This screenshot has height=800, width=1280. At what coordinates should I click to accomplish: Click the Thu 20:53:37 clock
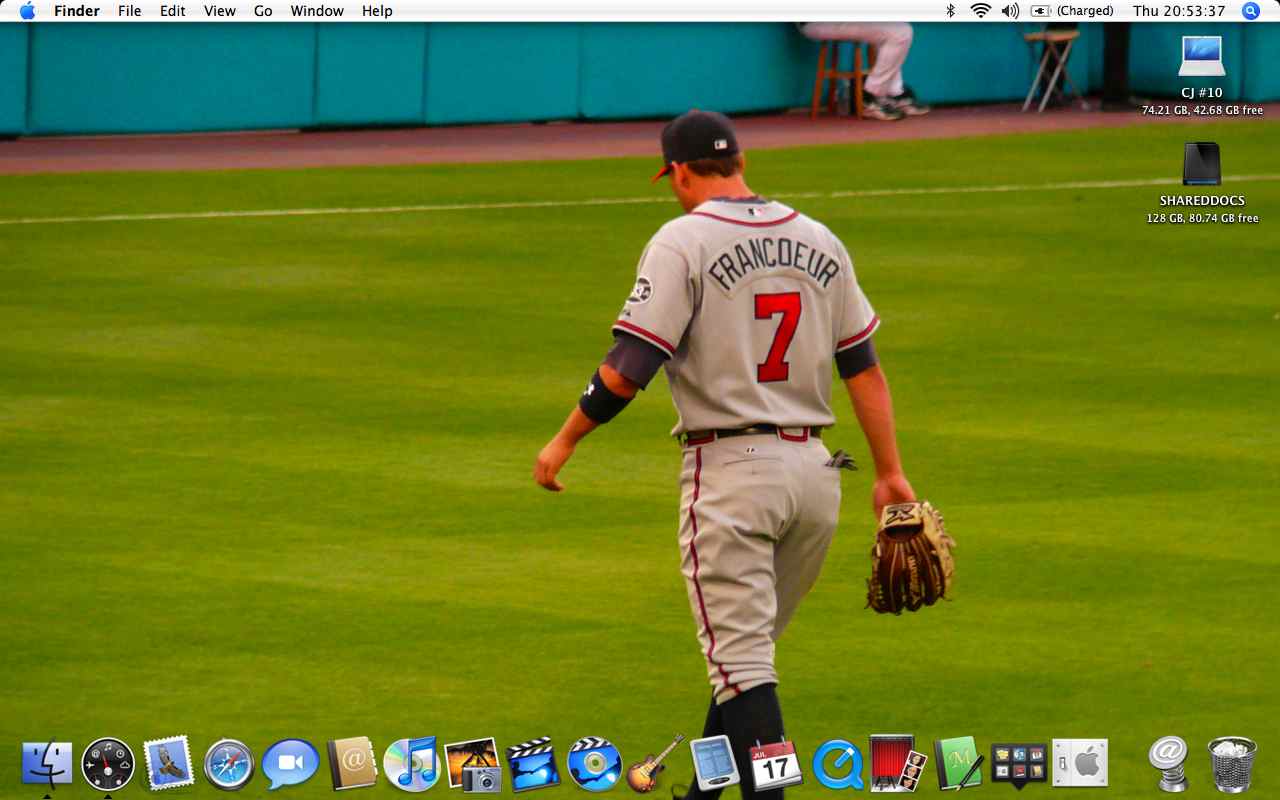click(1179, 11)
